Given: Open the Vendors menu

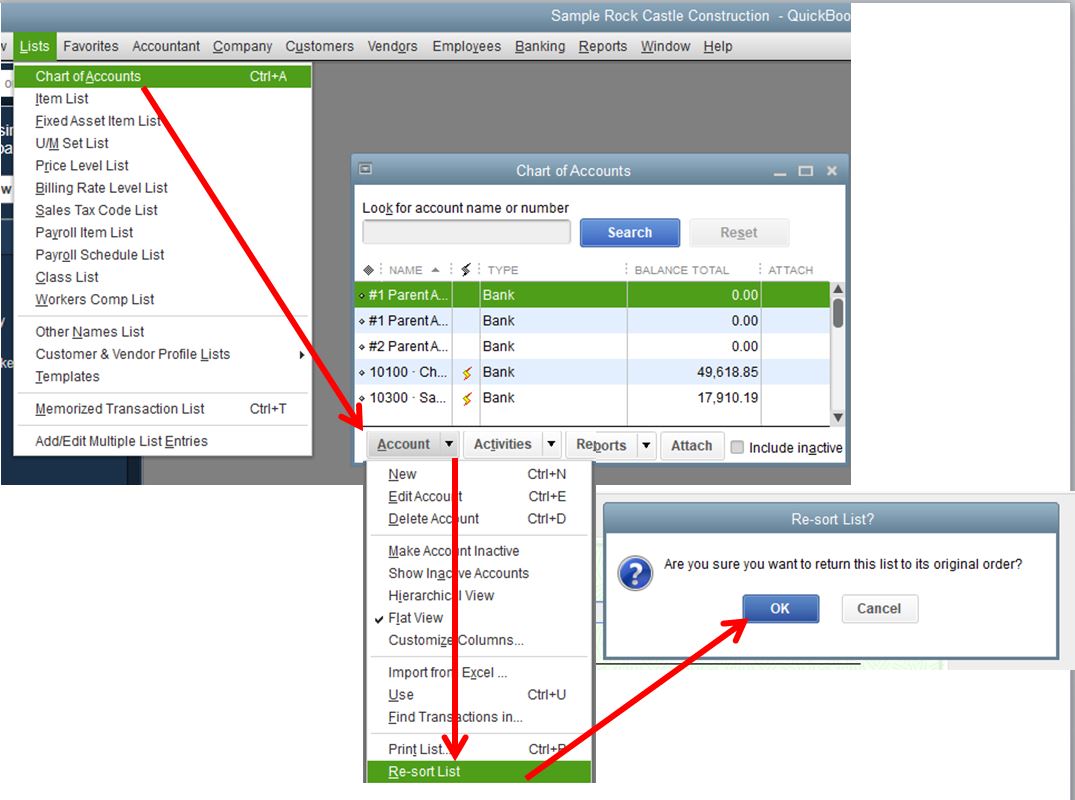Looking at the screenshot, I should click(392, 46).
